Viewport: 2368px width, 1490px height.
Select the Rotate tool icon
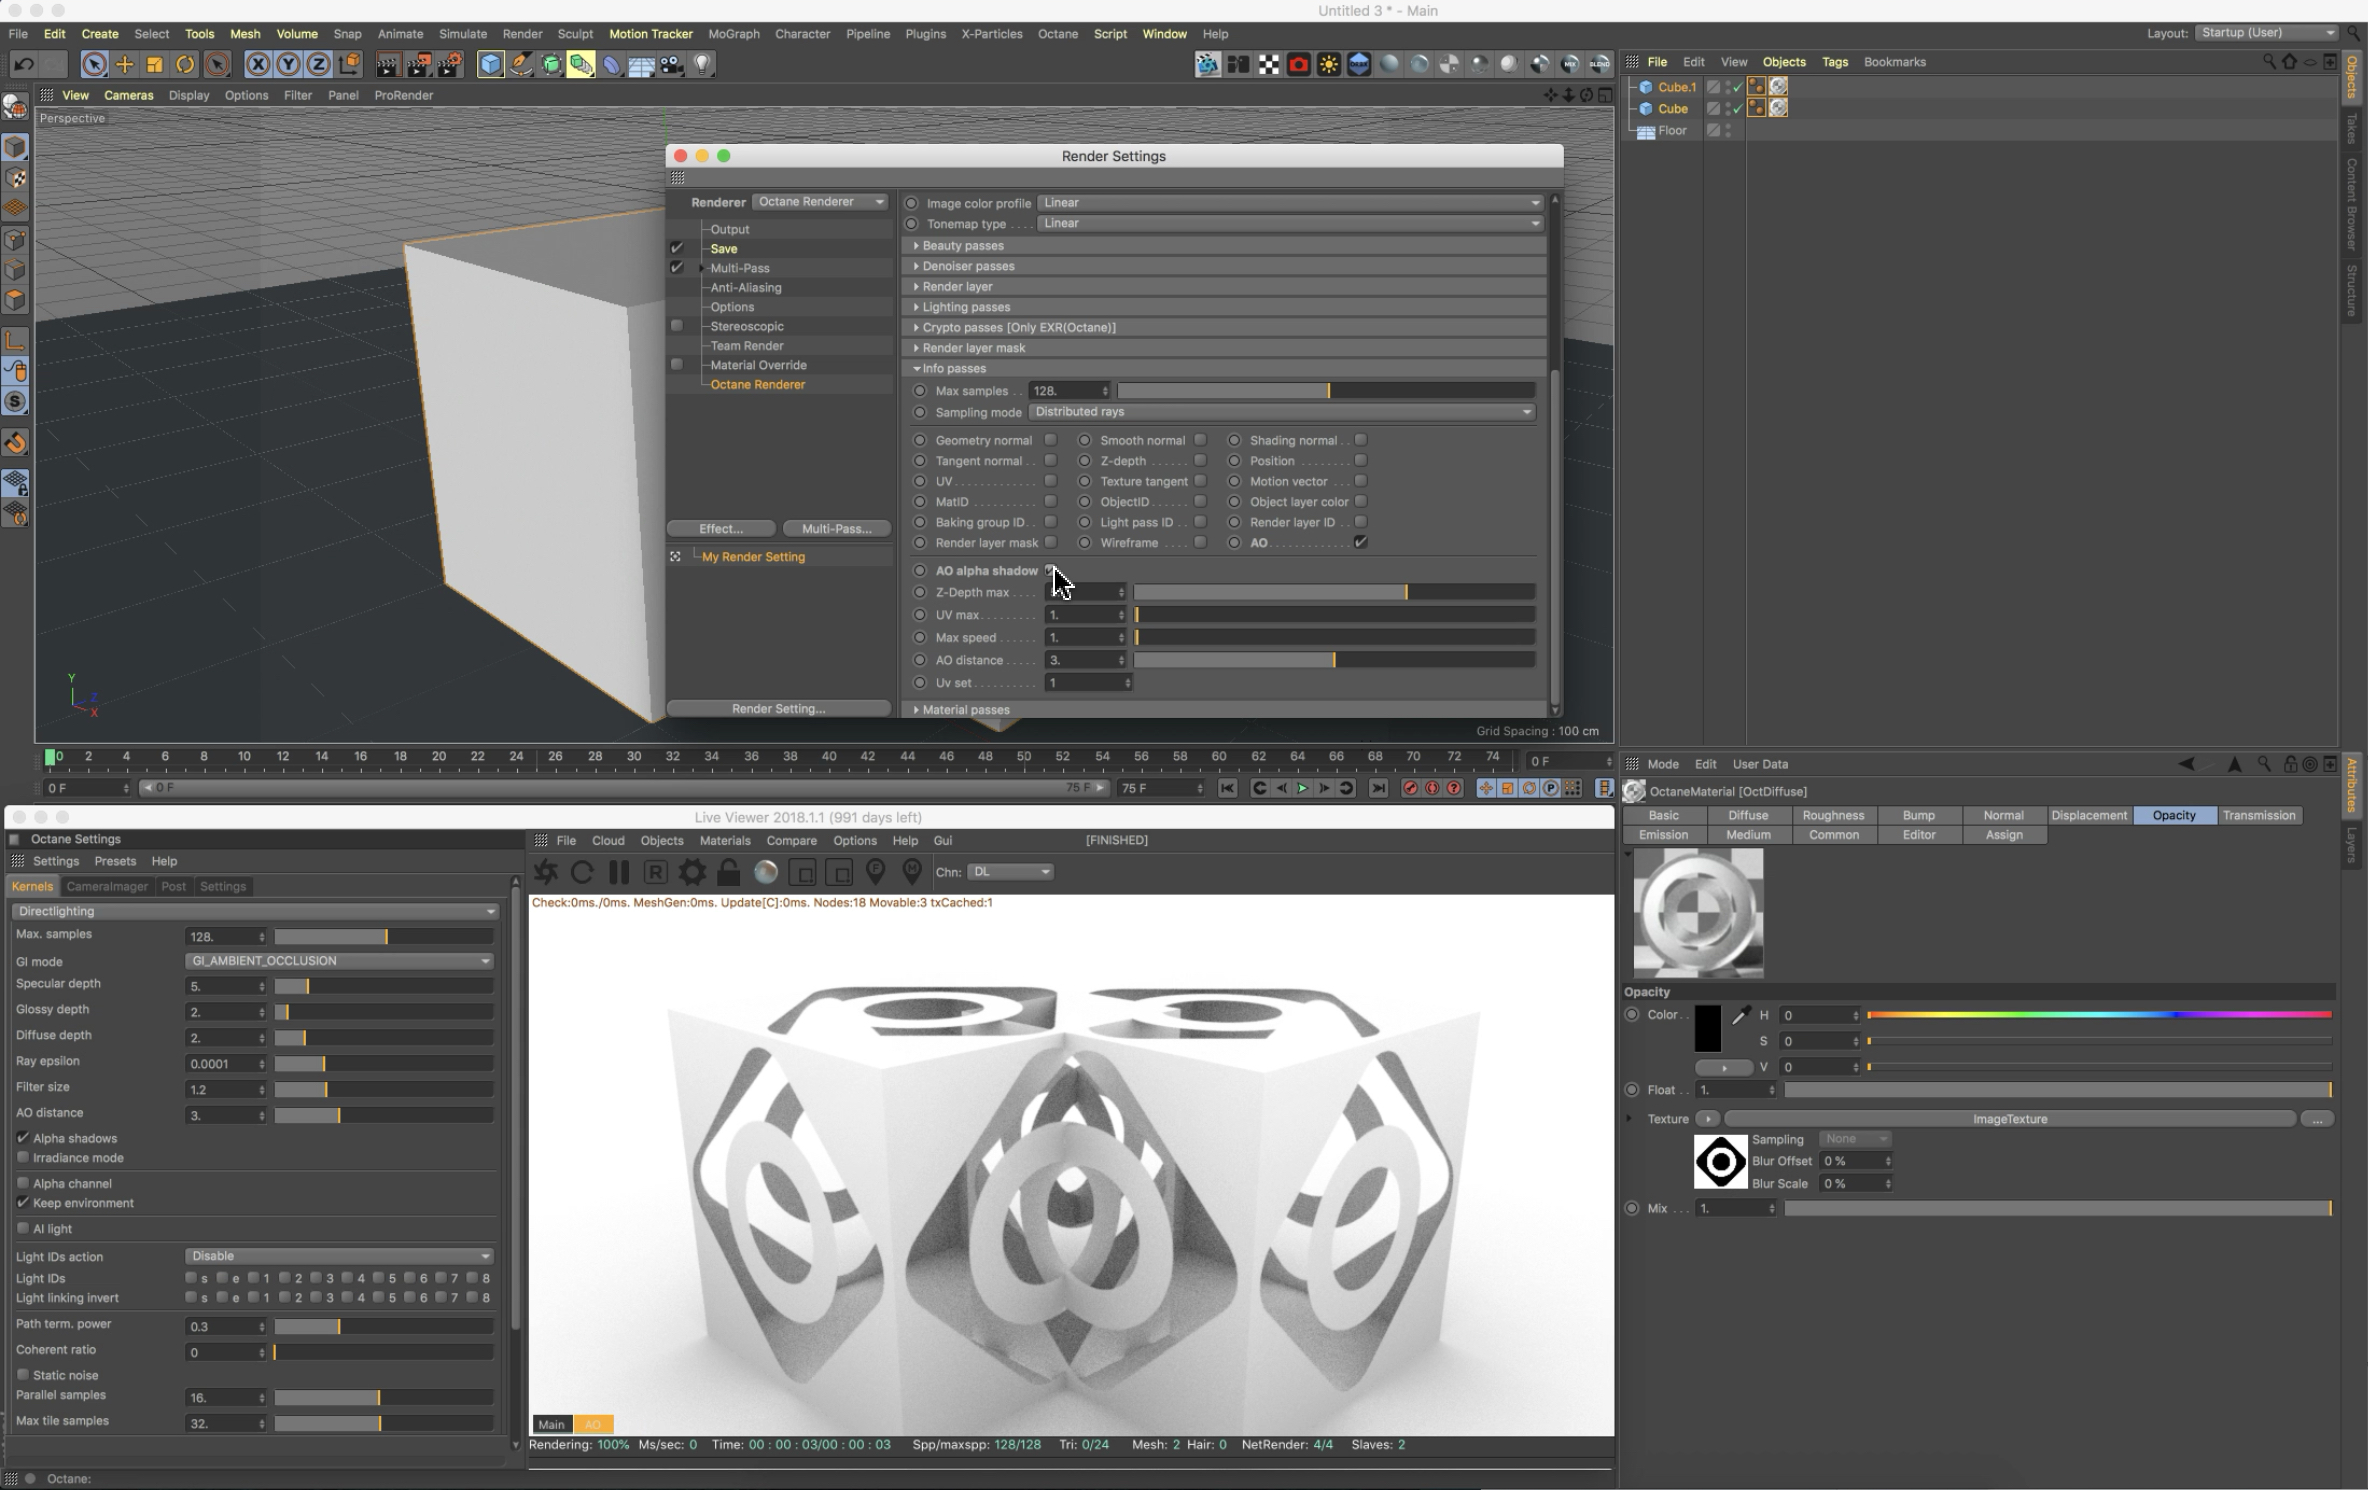(185, 65)
